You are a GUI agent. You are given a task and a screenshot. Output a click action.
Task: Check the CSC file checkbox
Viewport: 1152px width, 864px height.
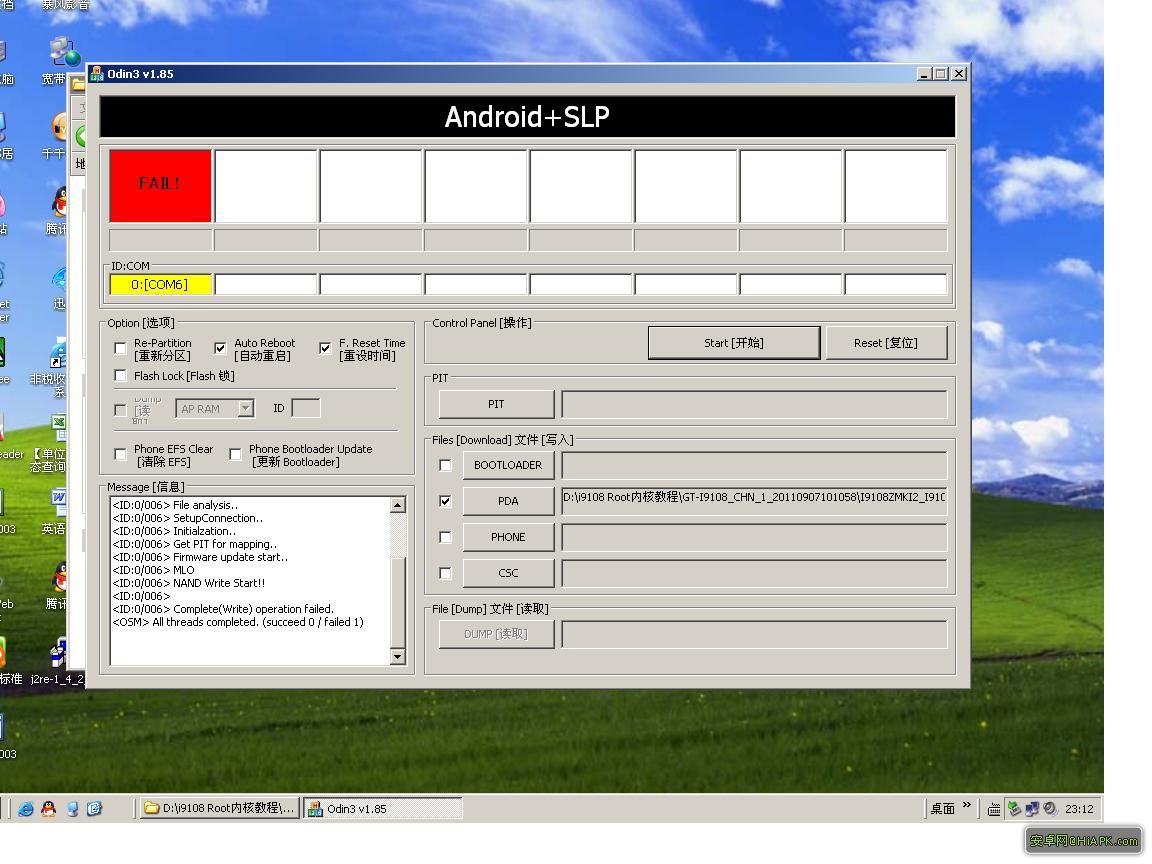point(445,573)
